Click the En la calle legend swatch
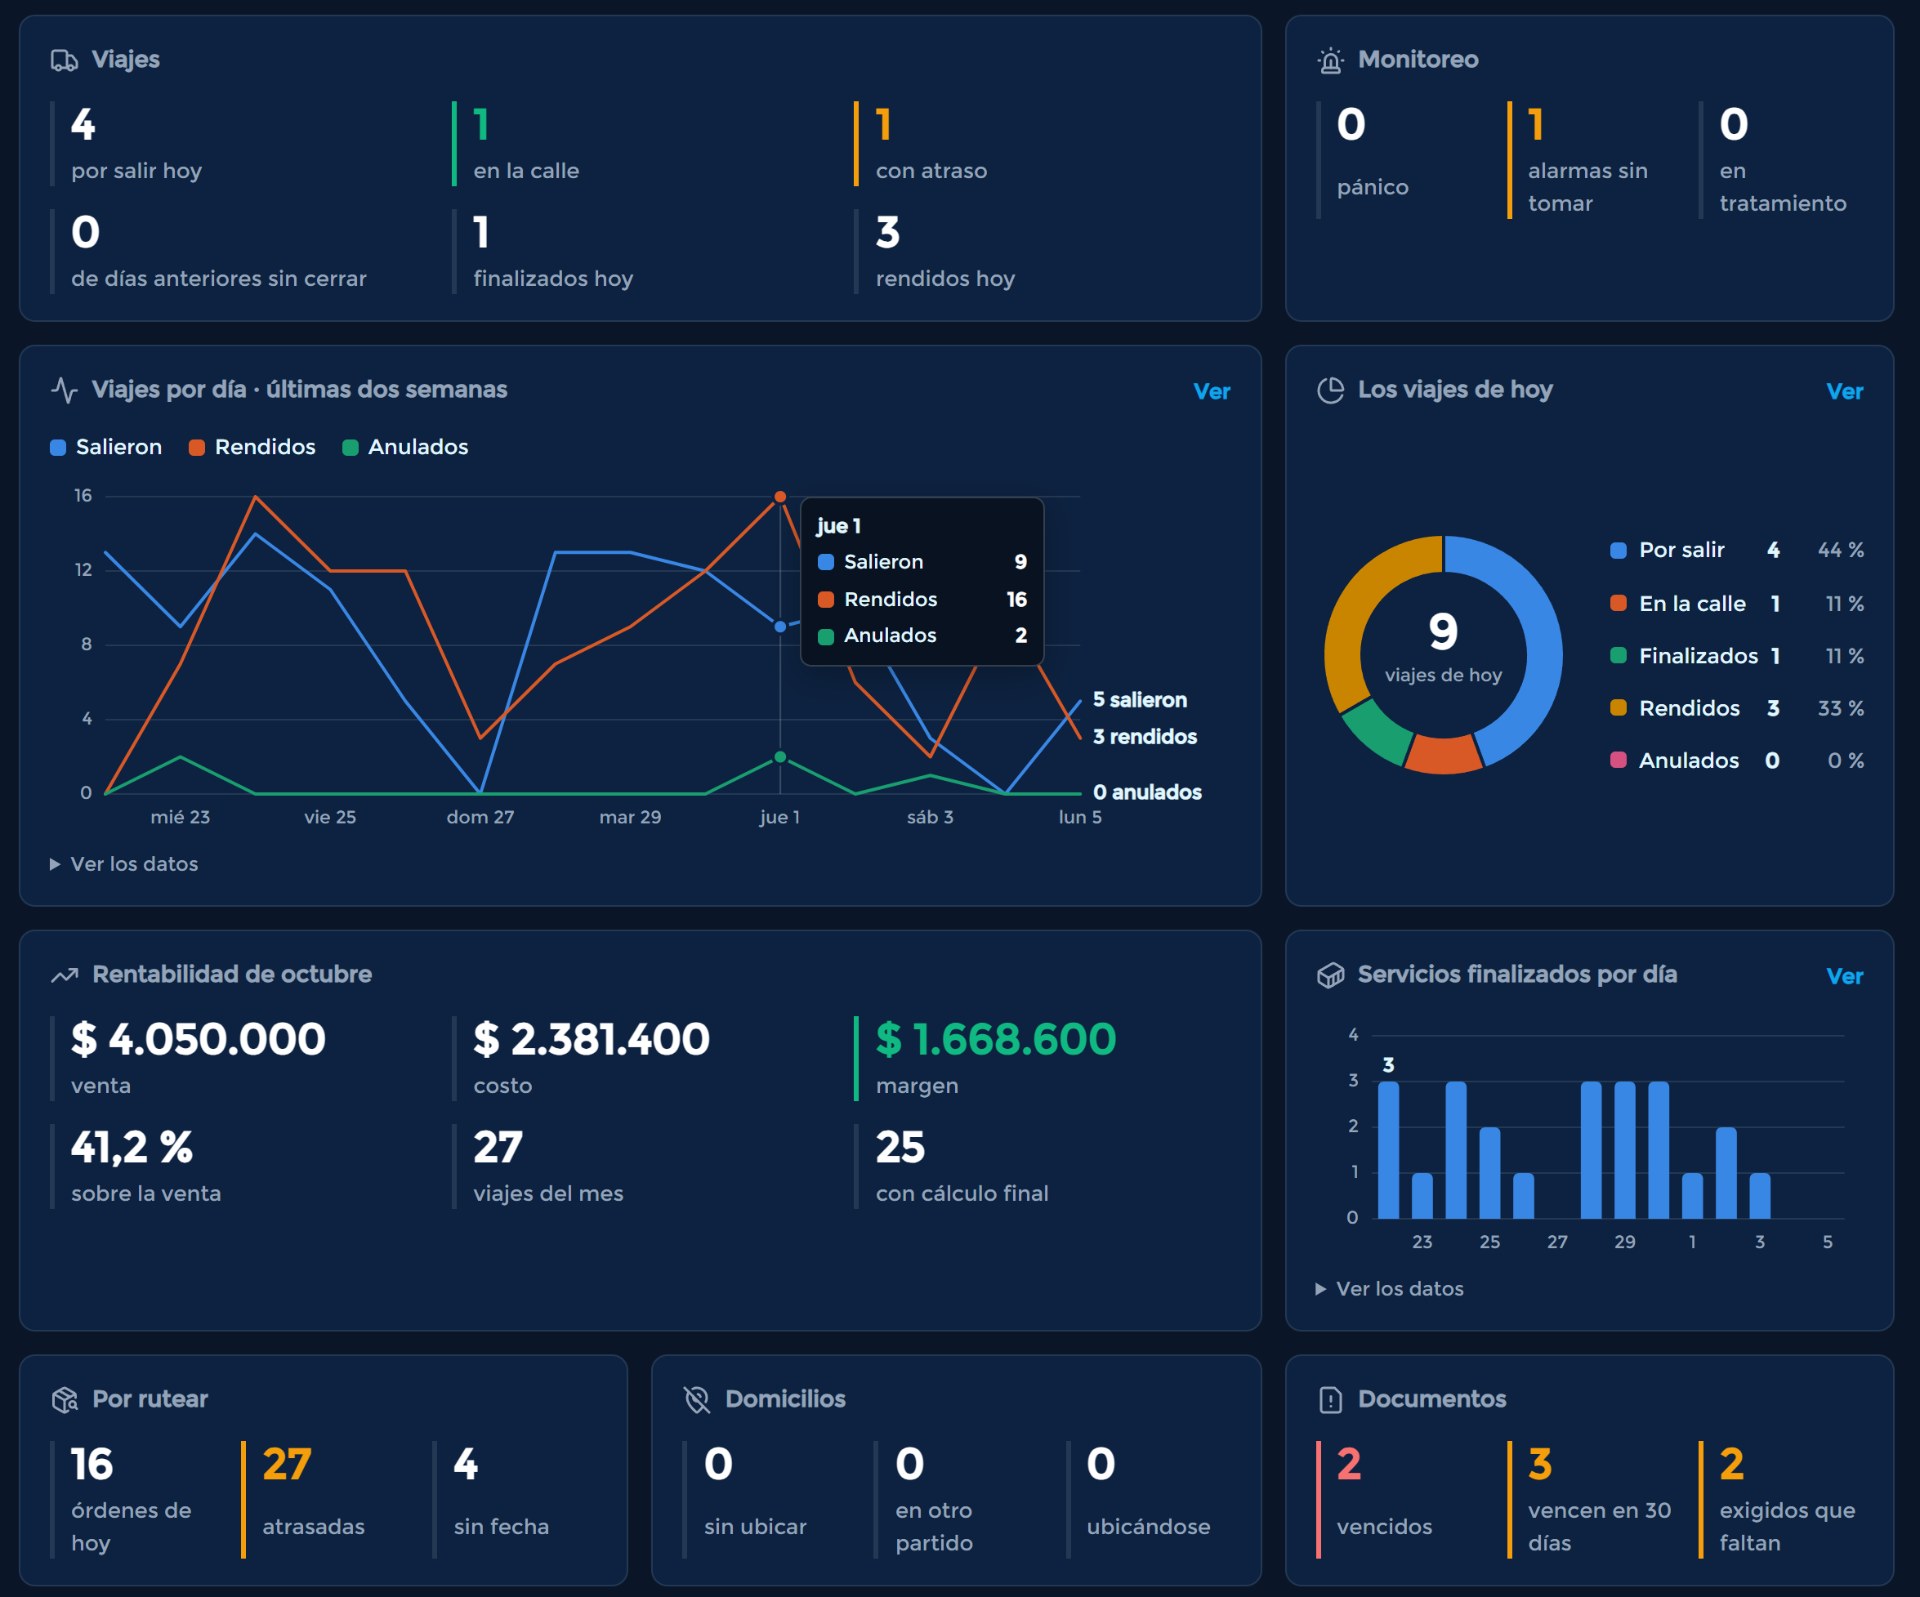 coord(1618,603)
